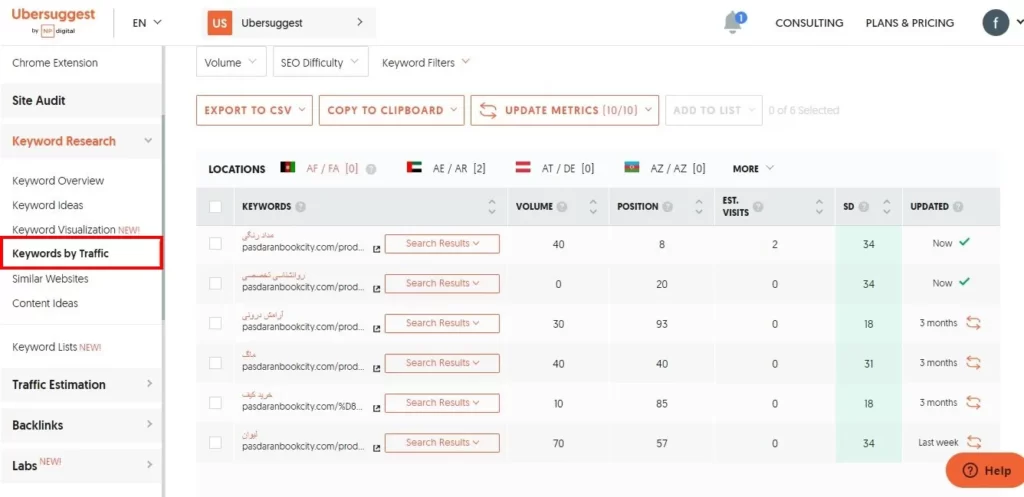Open Site Audit in sidebar
The height and width of the screenshot is (497, 1024).
click(x=80, y=101)
